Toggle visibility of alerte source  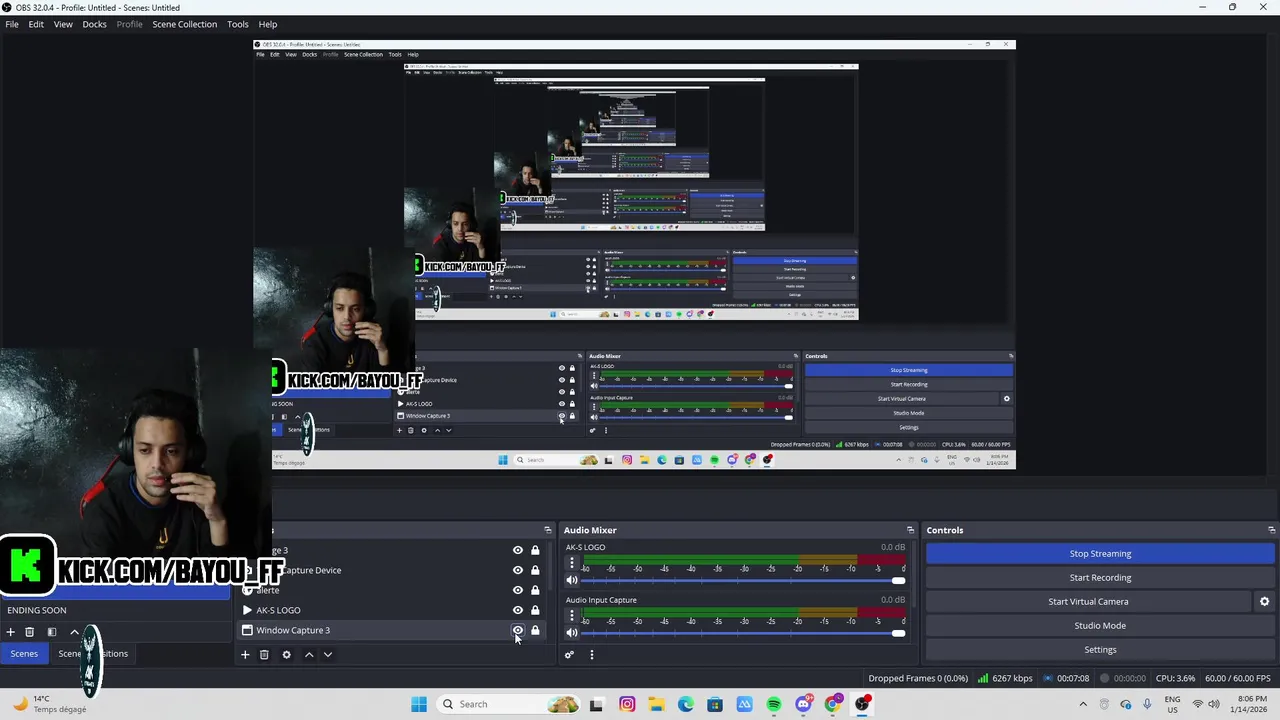518,590
